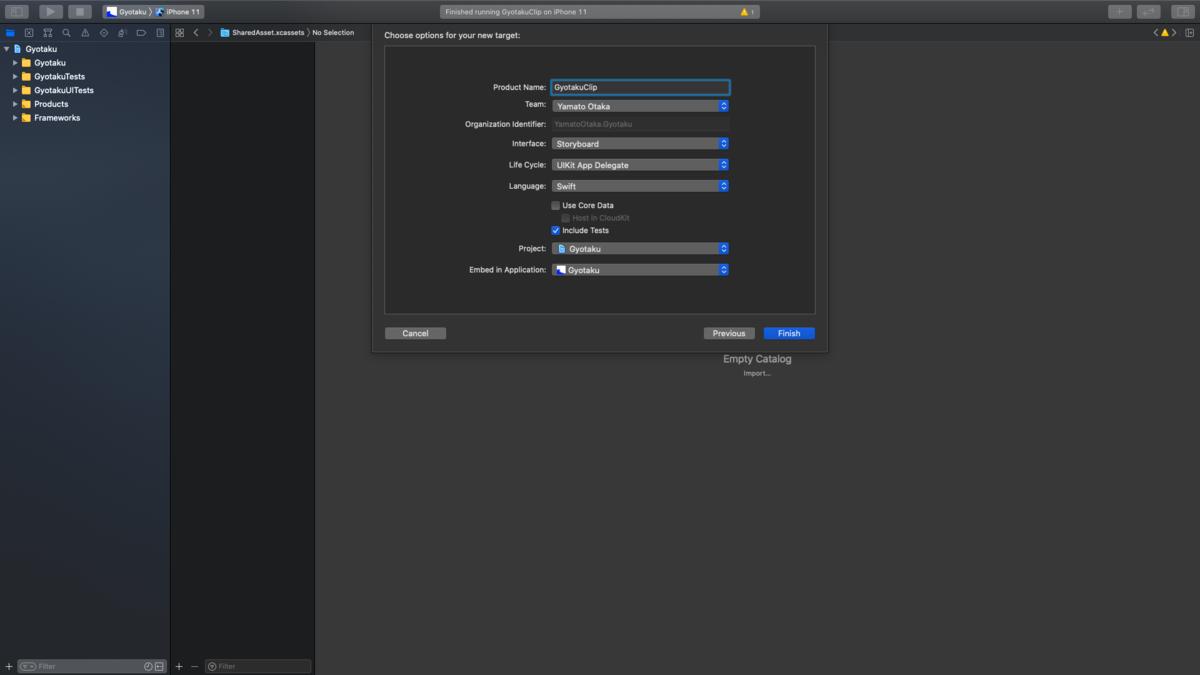This screenshot has width=1200, height=675.
Task: Run the project with the Play button
Action: (x=51, y=12)
